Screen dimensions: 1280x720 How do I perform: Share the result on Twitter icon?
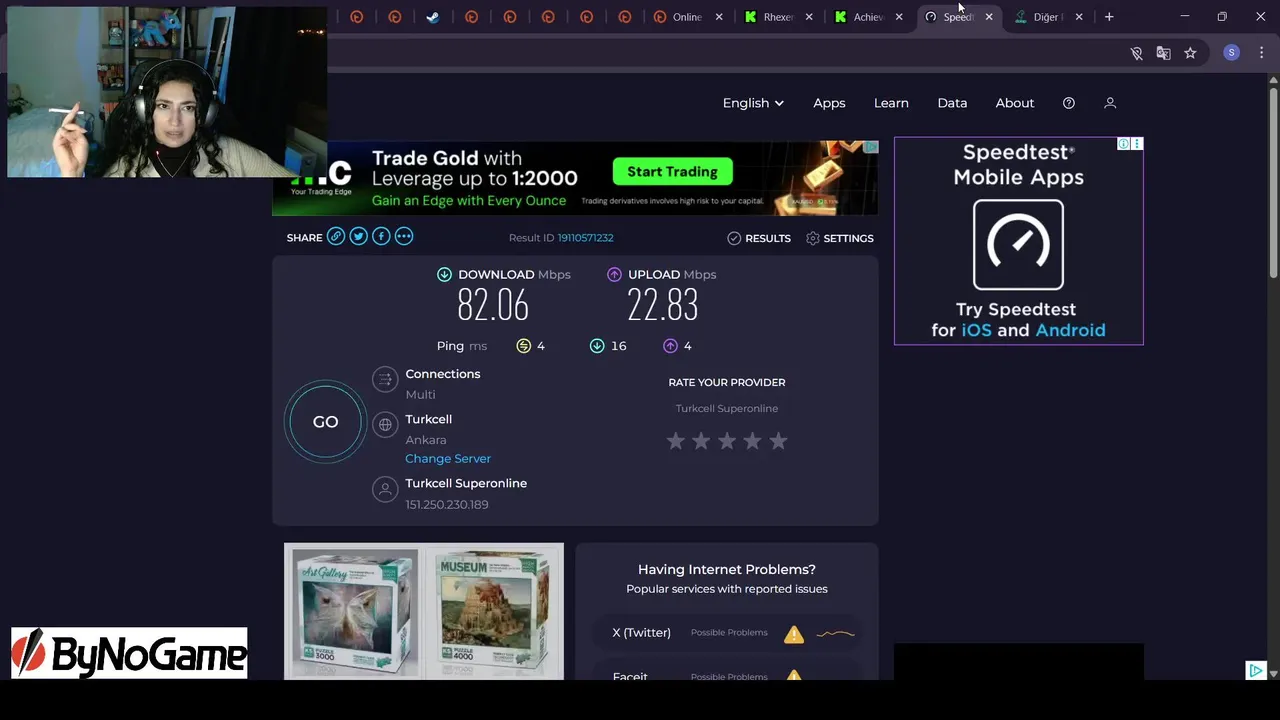(358, 237)
